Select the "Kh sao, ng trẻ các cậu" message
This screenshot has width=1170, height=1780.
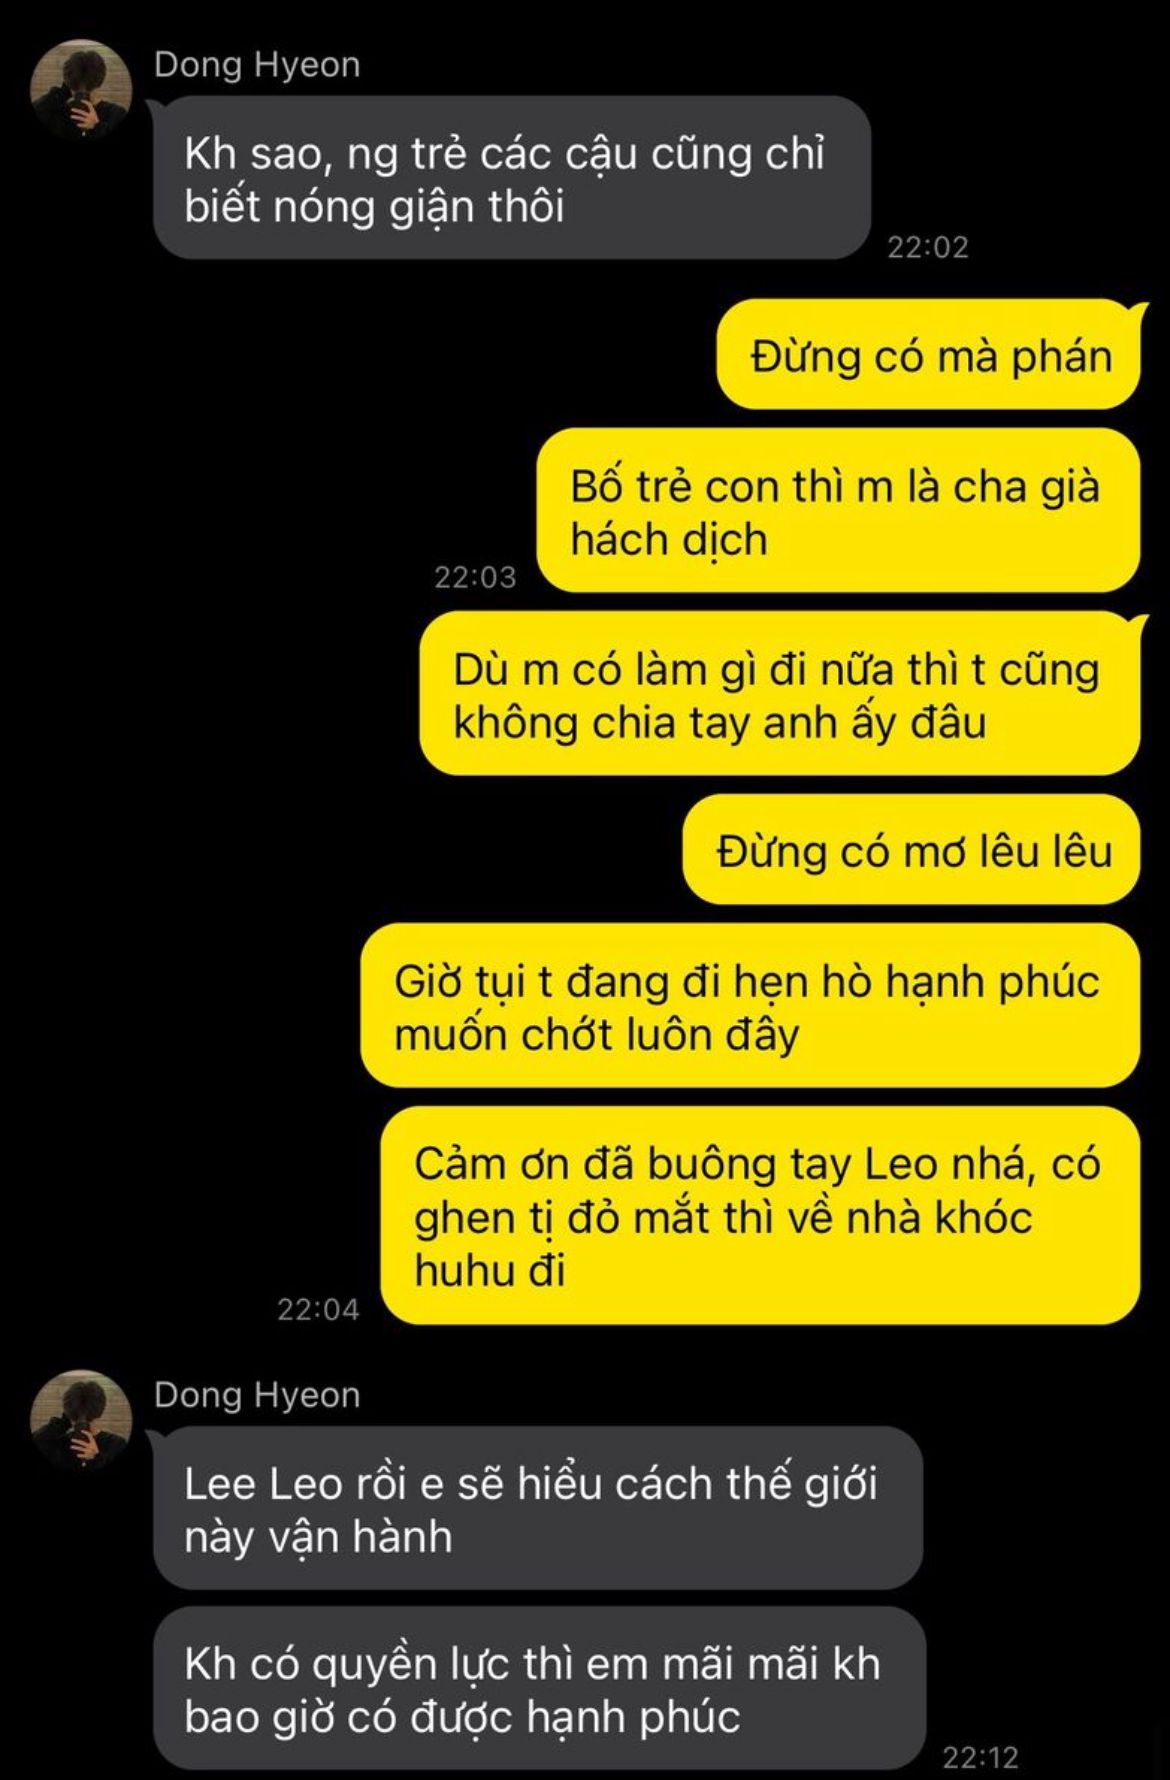511,178
